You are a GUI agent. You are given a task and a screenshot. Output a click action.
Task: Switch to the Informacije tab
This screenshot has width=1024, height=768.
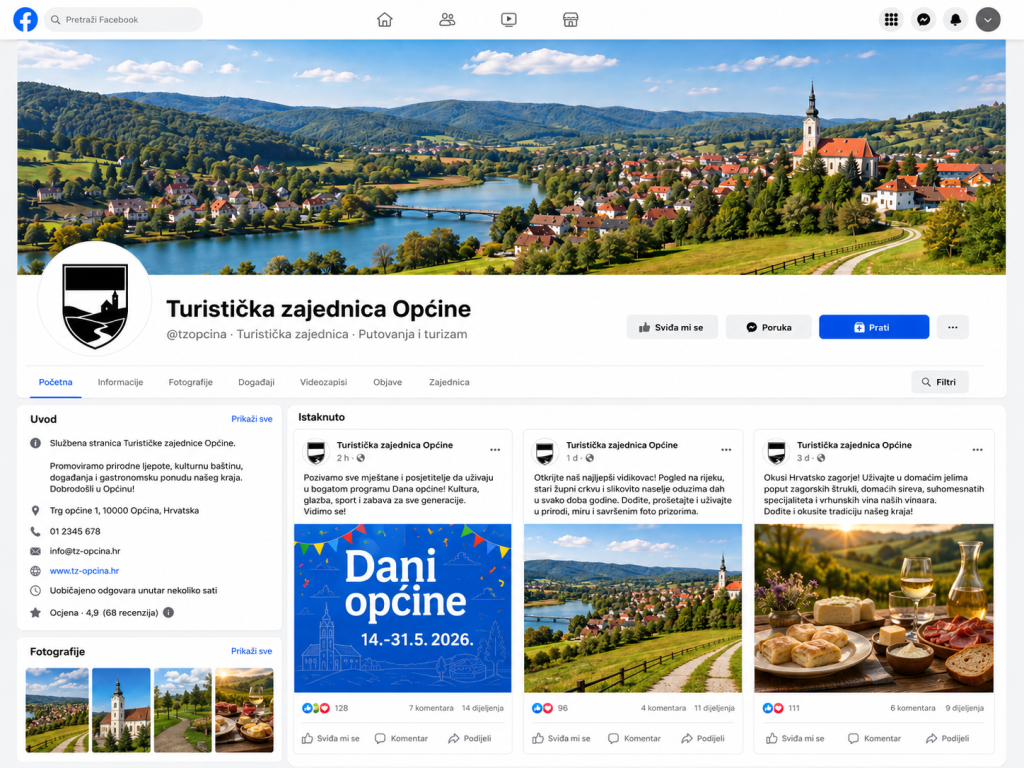coord(120,382)
